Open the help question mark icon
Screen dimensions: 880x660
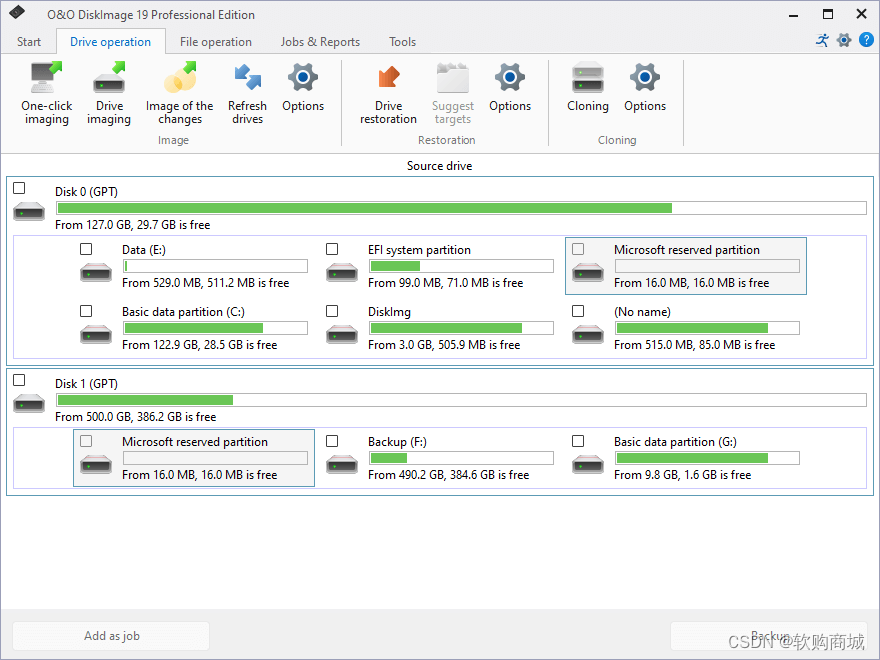coord(866,40)
